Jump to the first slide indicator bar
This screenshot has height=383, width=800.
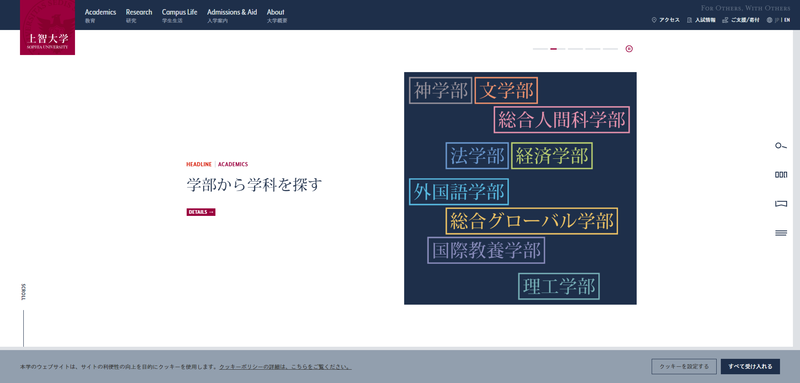(540, 49)
